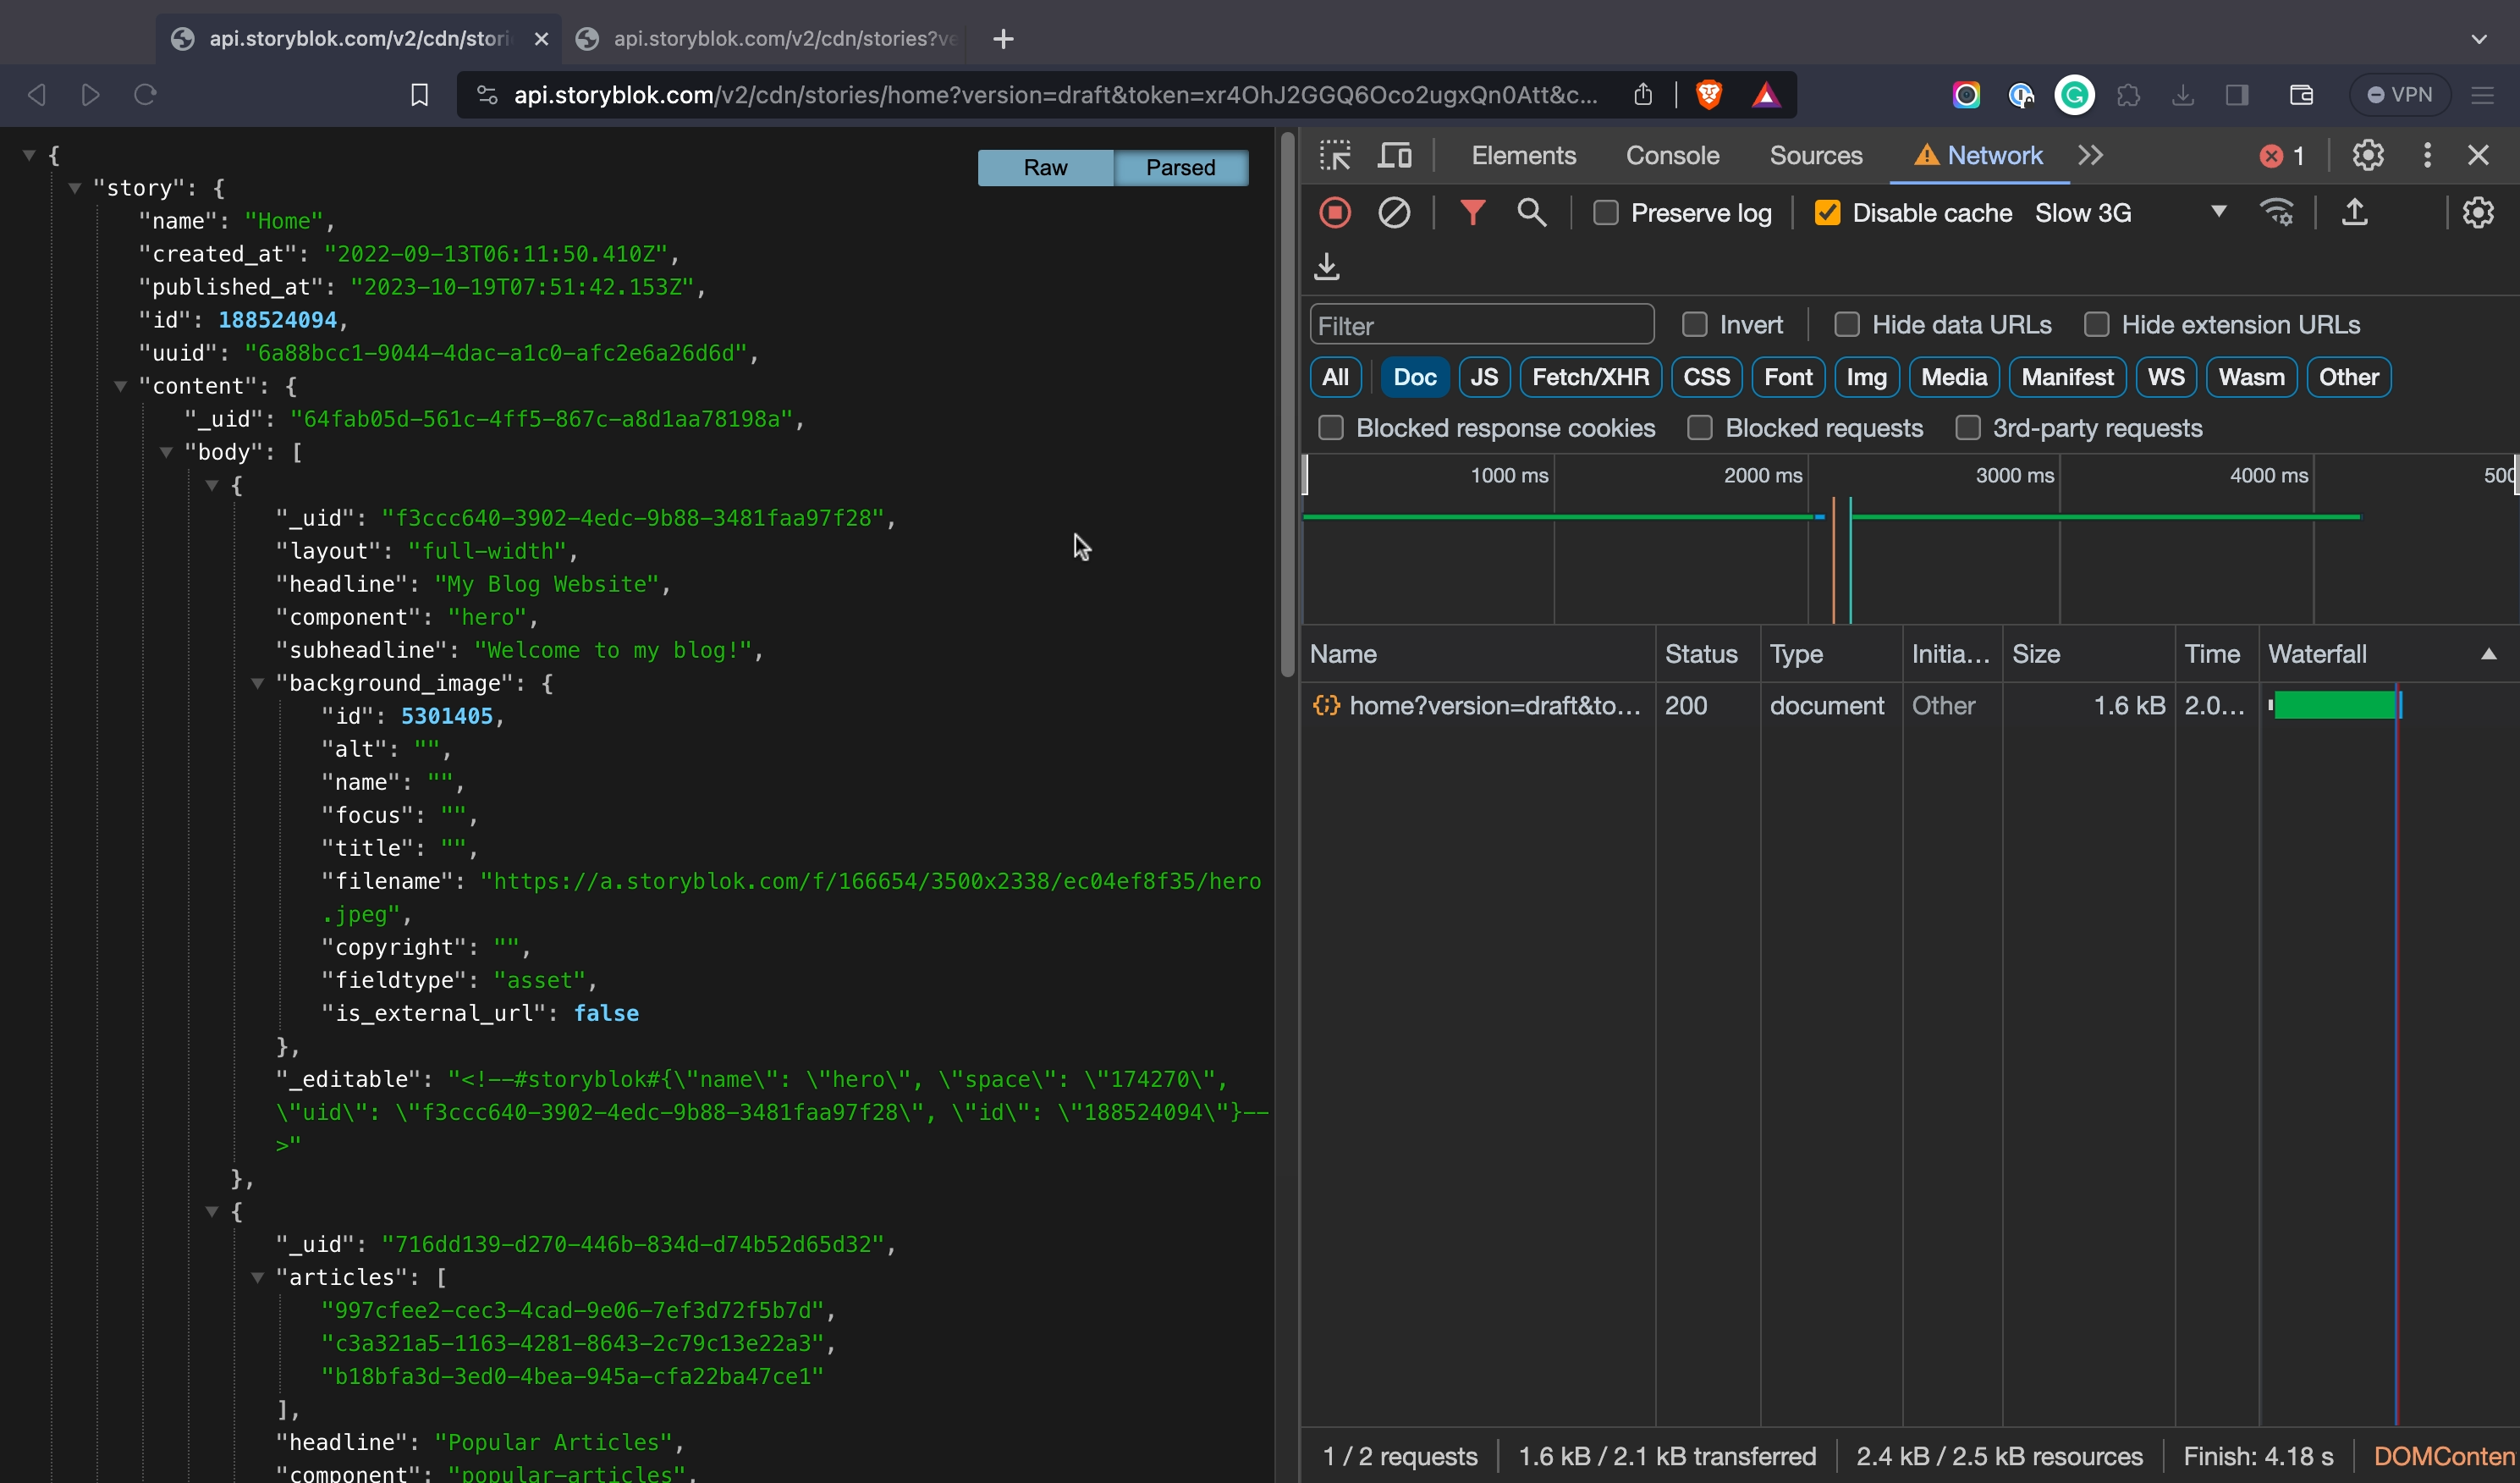The width and height of the screenshot is (2520, 1483).
Task: Open network search with magnifier icon
Action: pyautogui.click(x=1531, y=213)
